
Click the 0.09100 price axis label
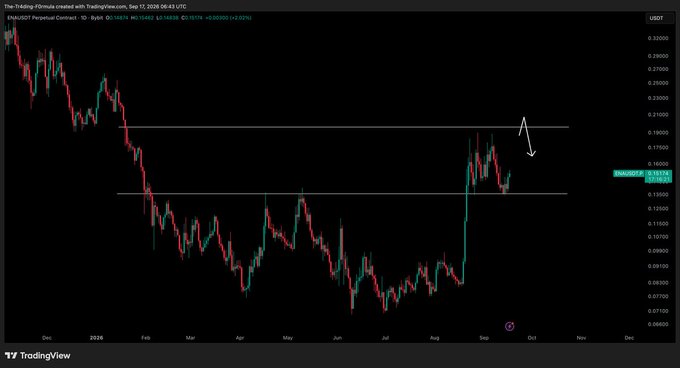pyautogui.click(x=658, y=266)
